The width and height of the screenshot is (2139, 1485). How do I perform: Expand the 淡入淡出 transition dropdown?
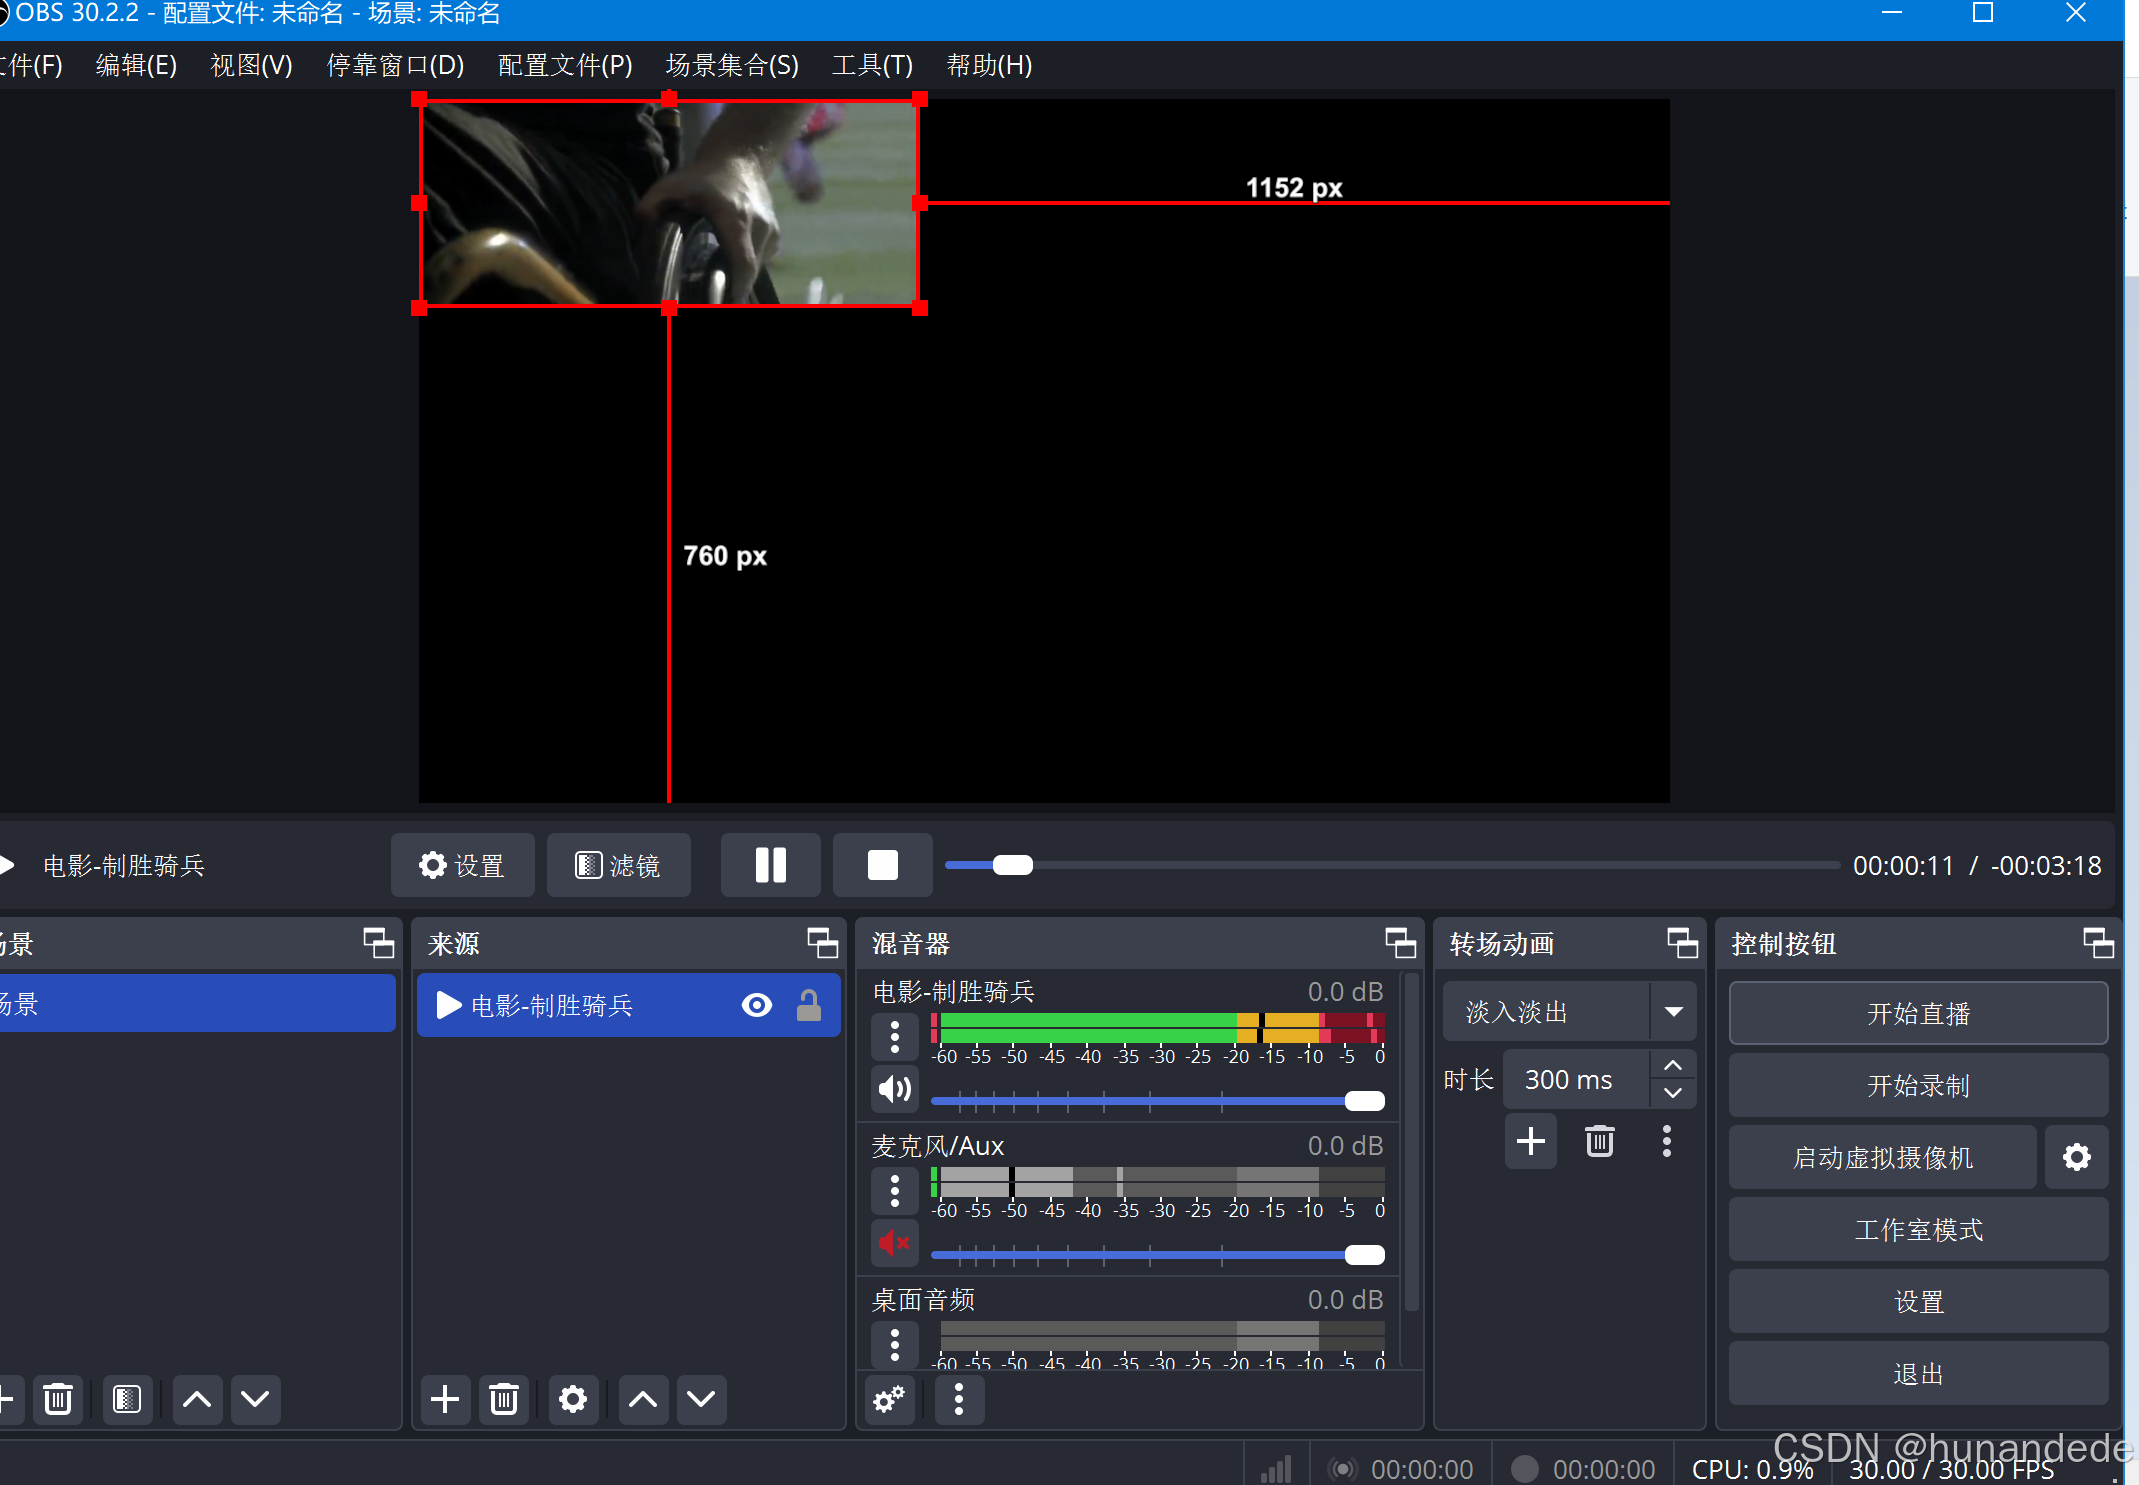tap(1673, 1012)
